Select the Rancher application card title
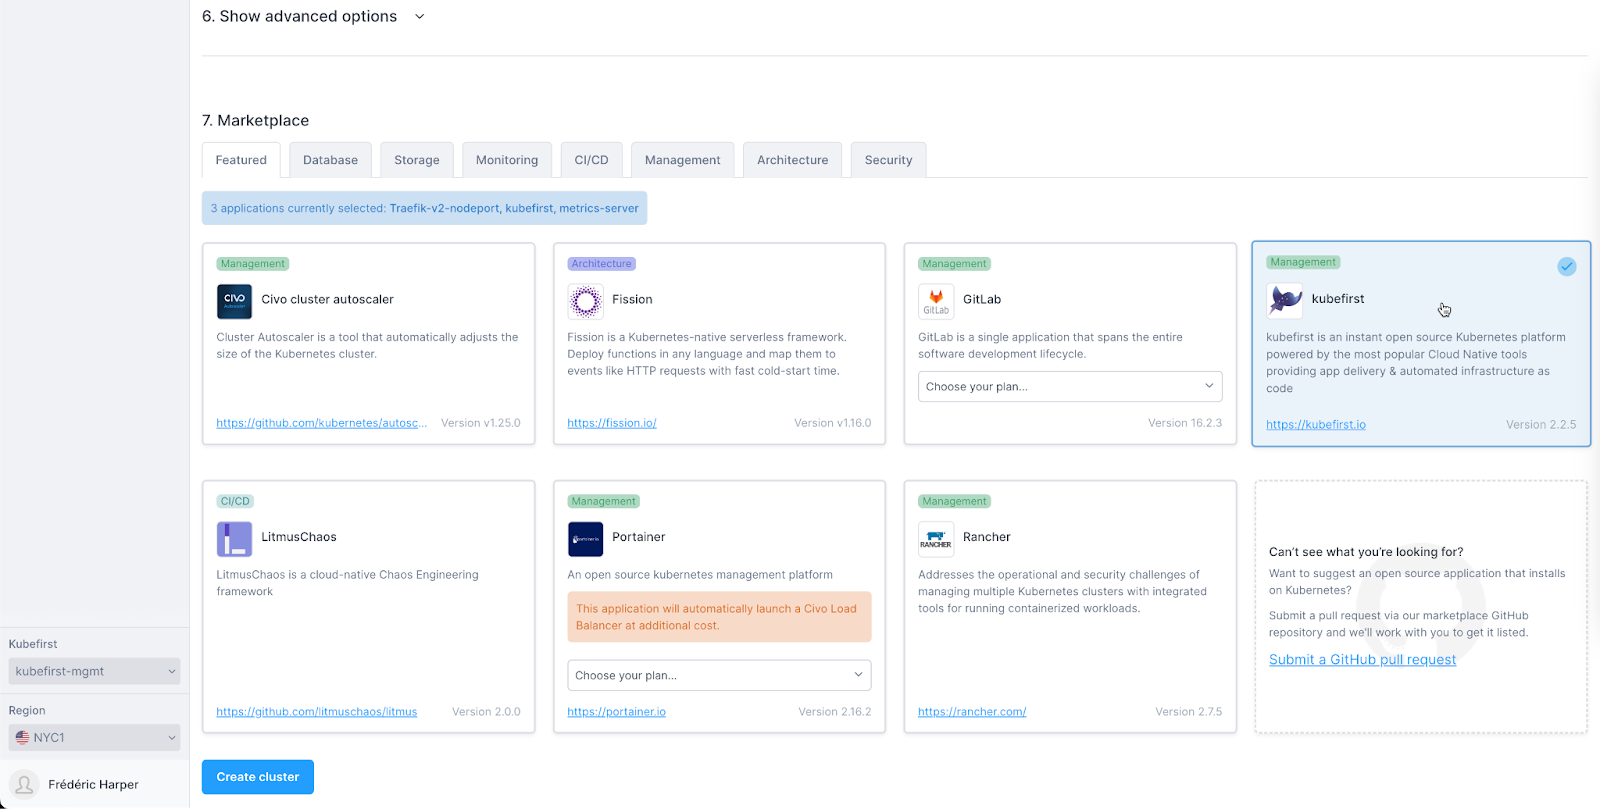1600x809 pixels. 987,537
